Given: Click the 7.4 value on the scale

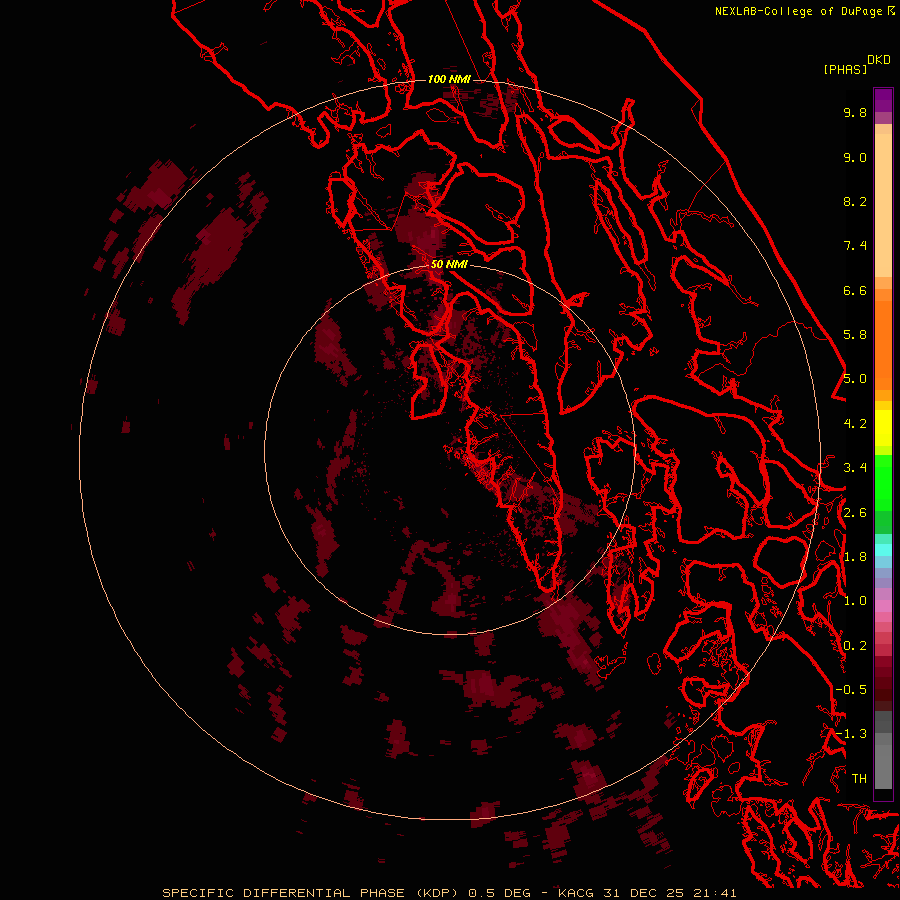Looking at the screenshot, I should coord(855,246).
